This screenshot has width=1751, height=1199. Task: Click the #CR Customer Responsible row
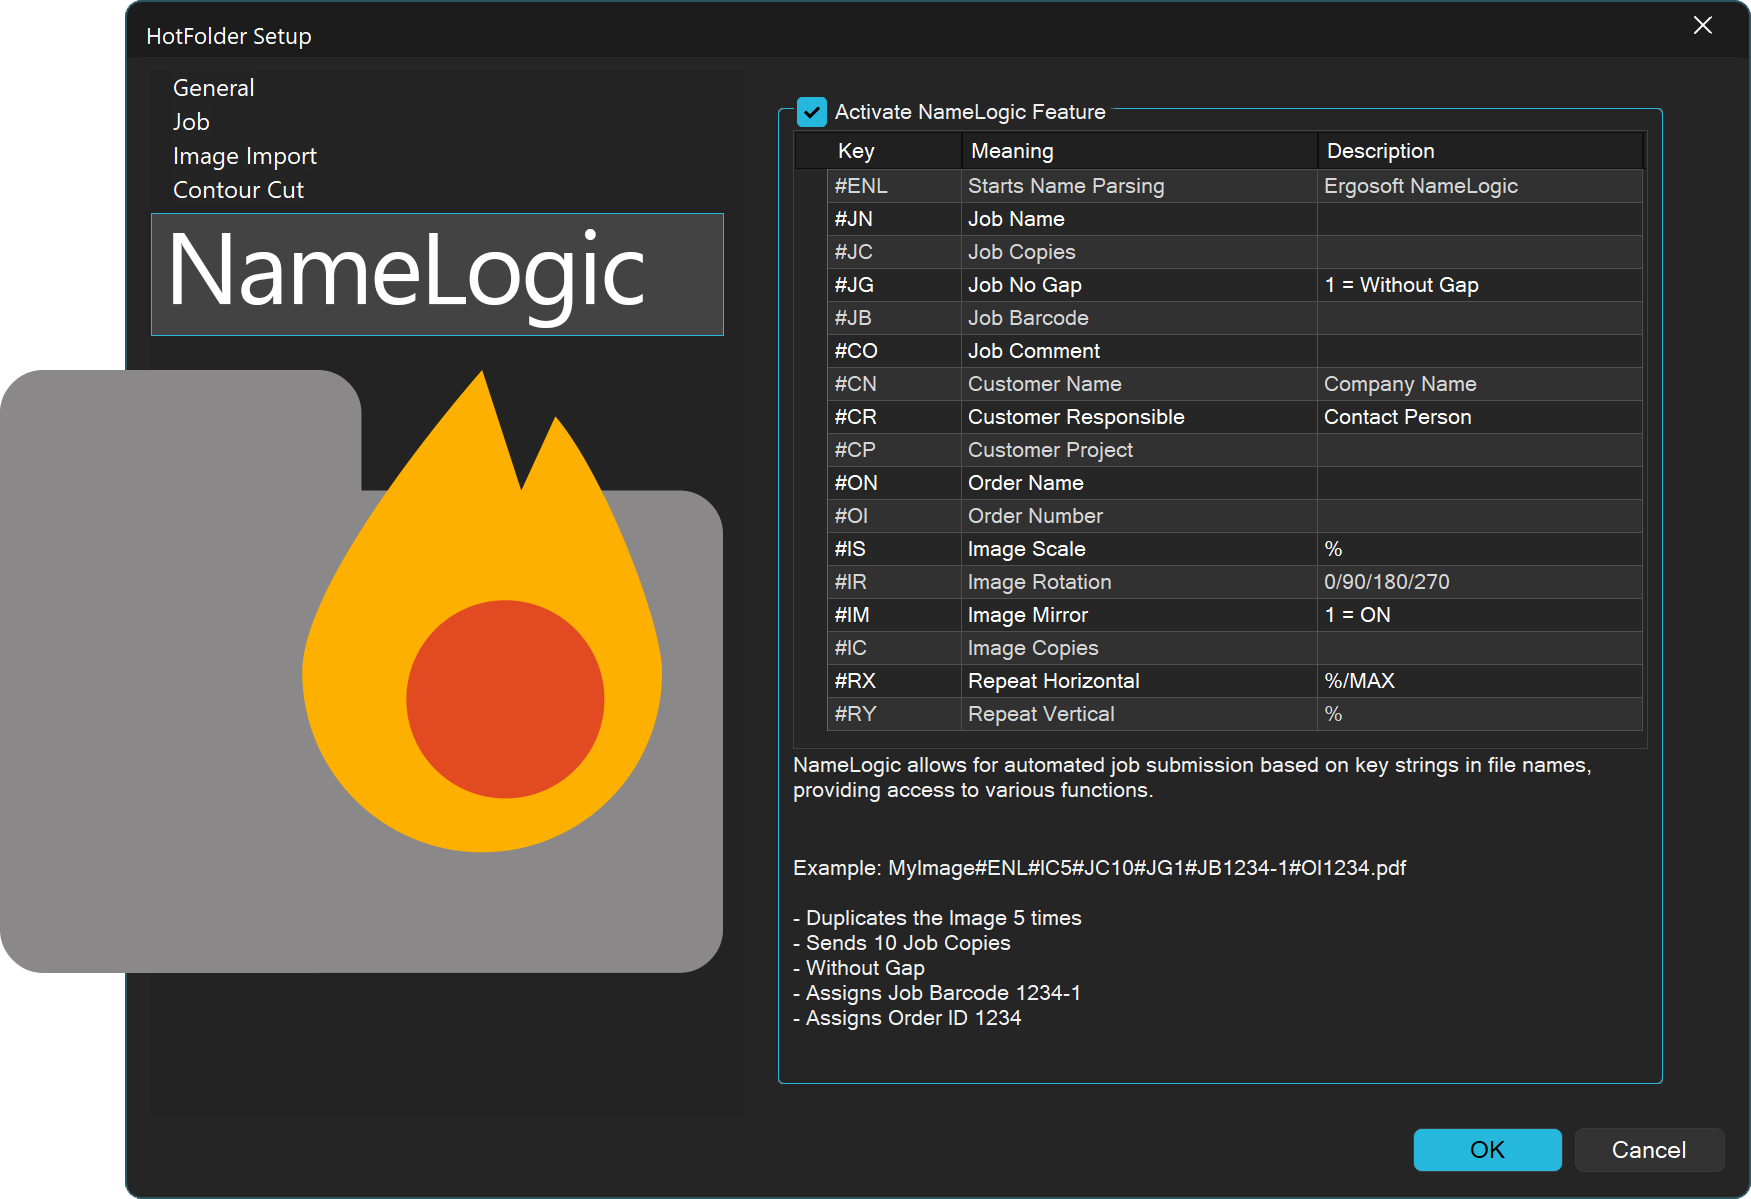point(1076,417)
